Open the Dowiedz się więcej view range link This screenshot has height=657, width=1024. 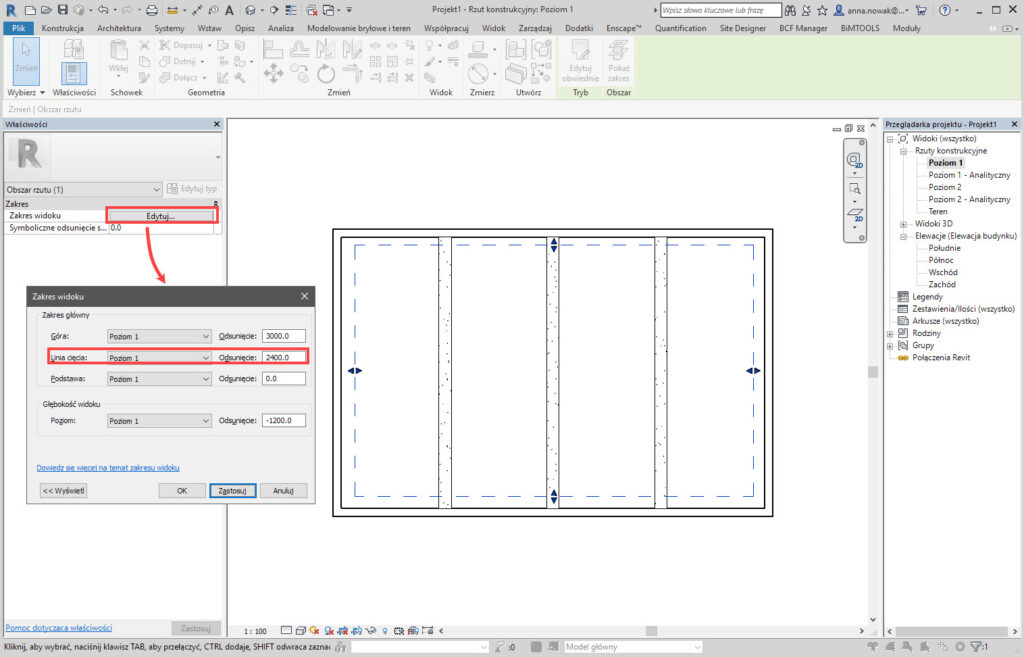point(108,467)
